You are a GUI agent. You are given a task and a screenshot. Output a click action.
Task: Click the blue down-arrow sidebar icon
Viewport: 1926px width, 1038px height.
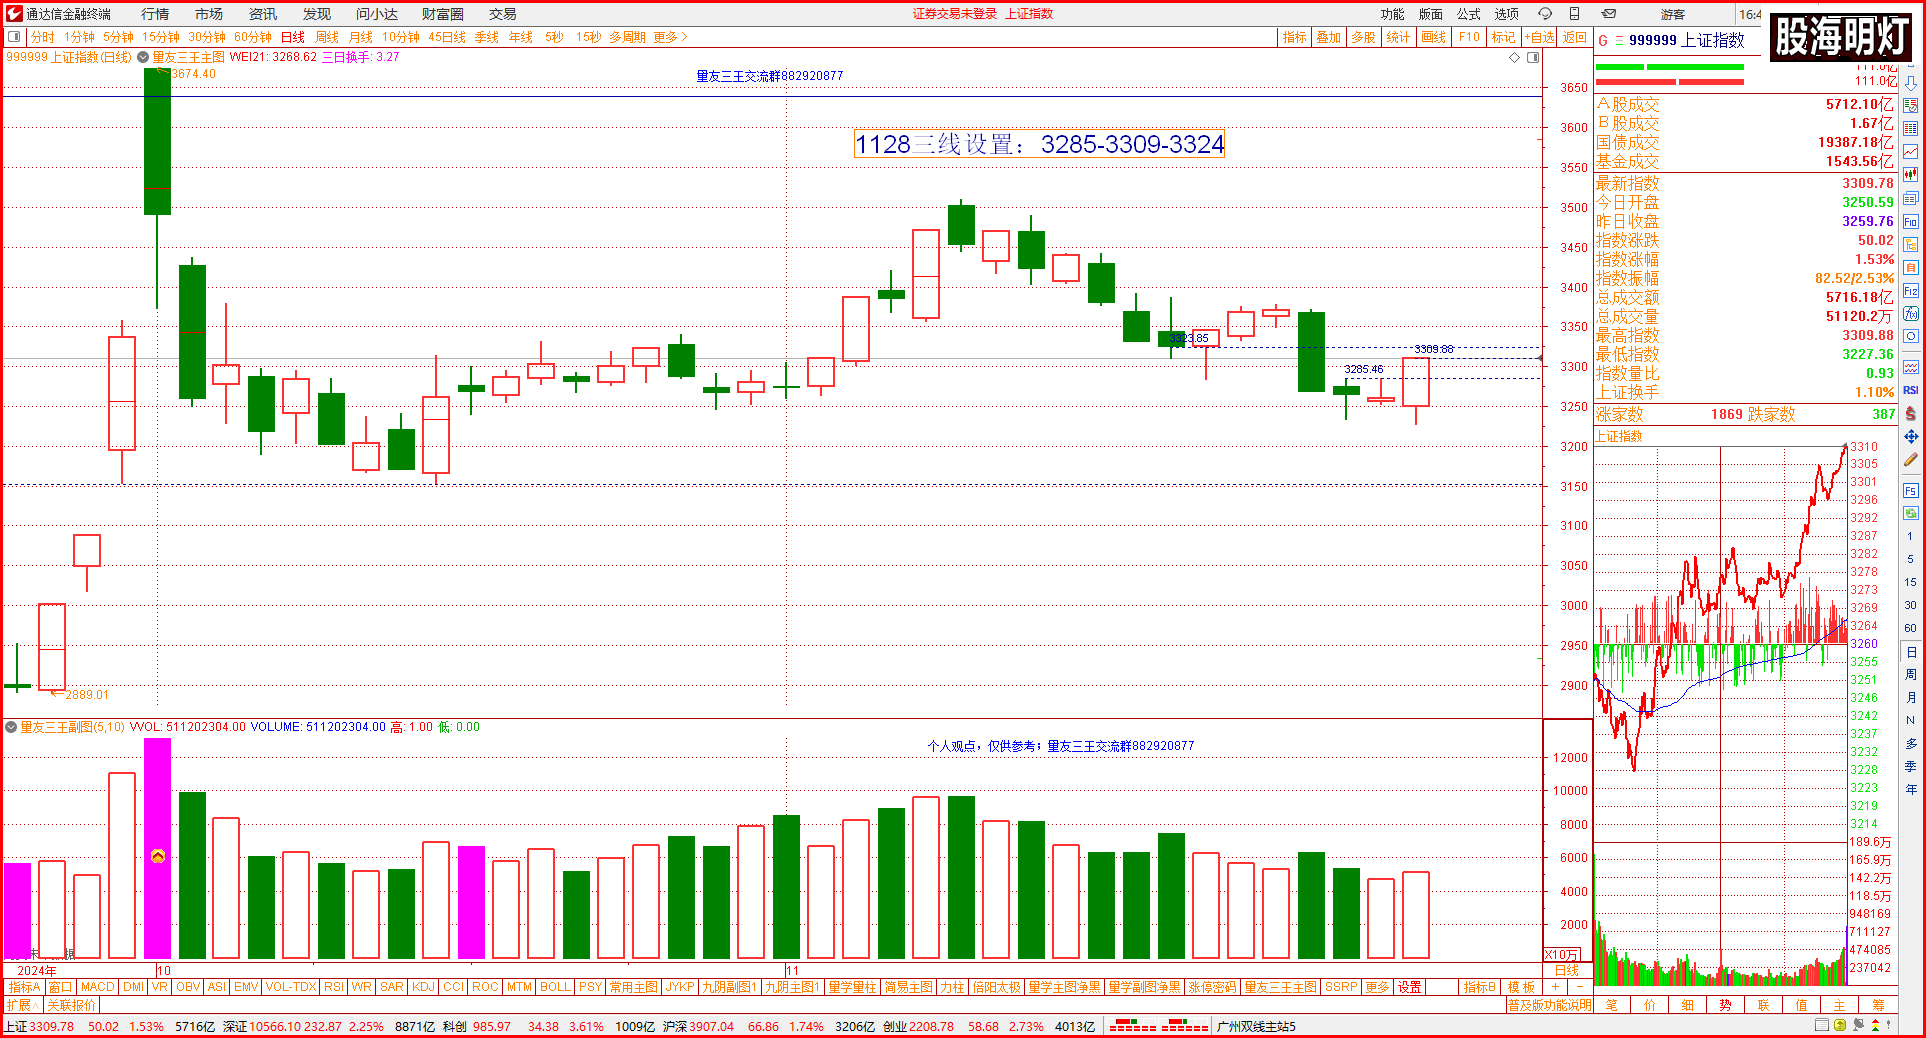(x=1910, y=83)
